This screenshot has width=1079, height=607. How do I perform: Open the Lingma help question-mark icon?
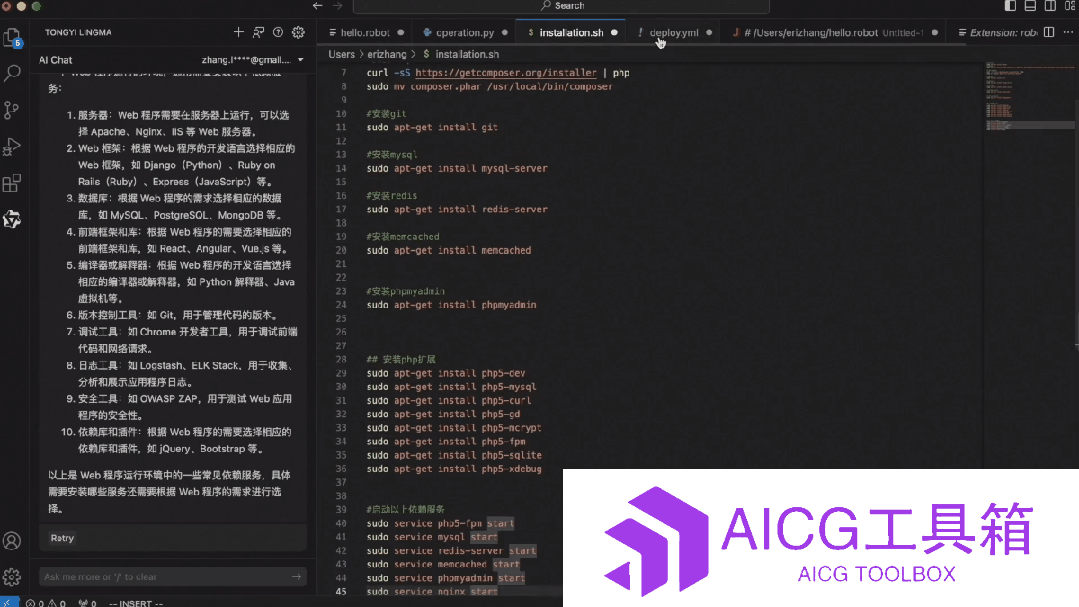278,32
